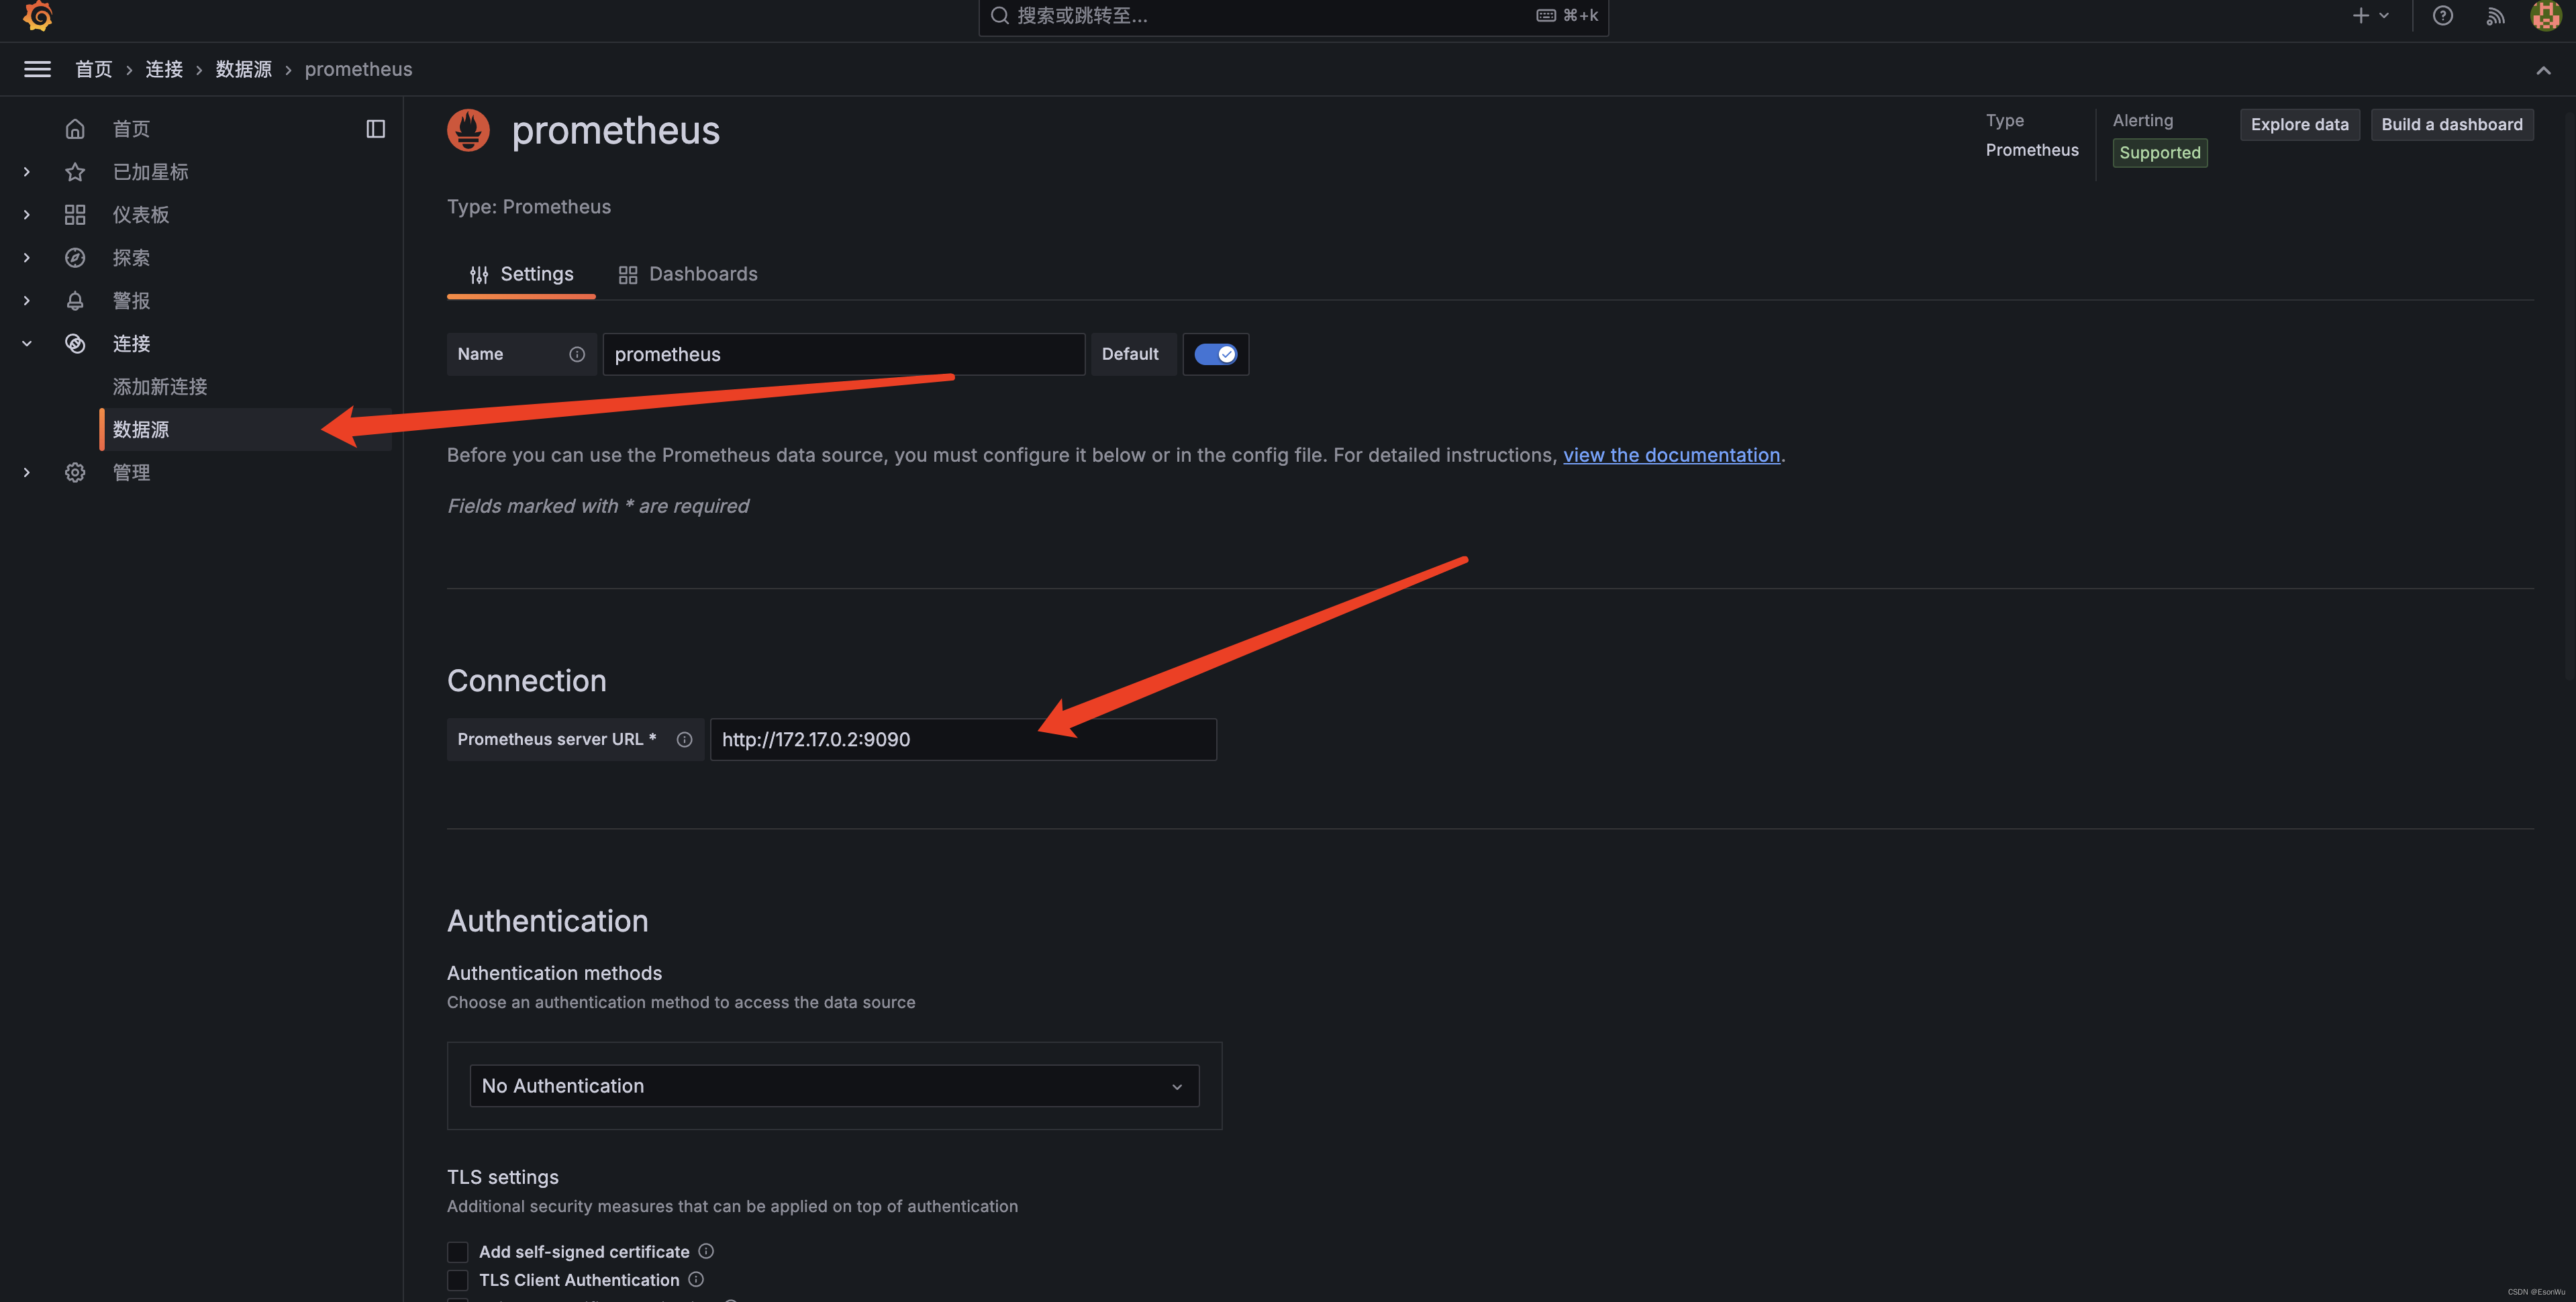Expand the 仪表板 sidebar section

tap(27, 215)
